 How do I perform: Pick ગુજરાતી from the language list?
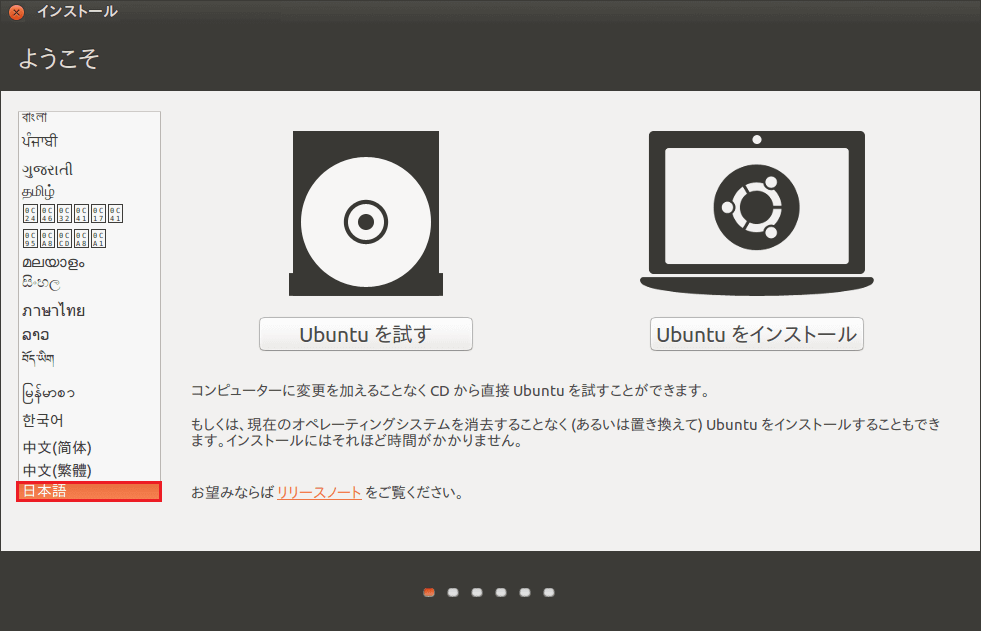[x=47, y=170]
